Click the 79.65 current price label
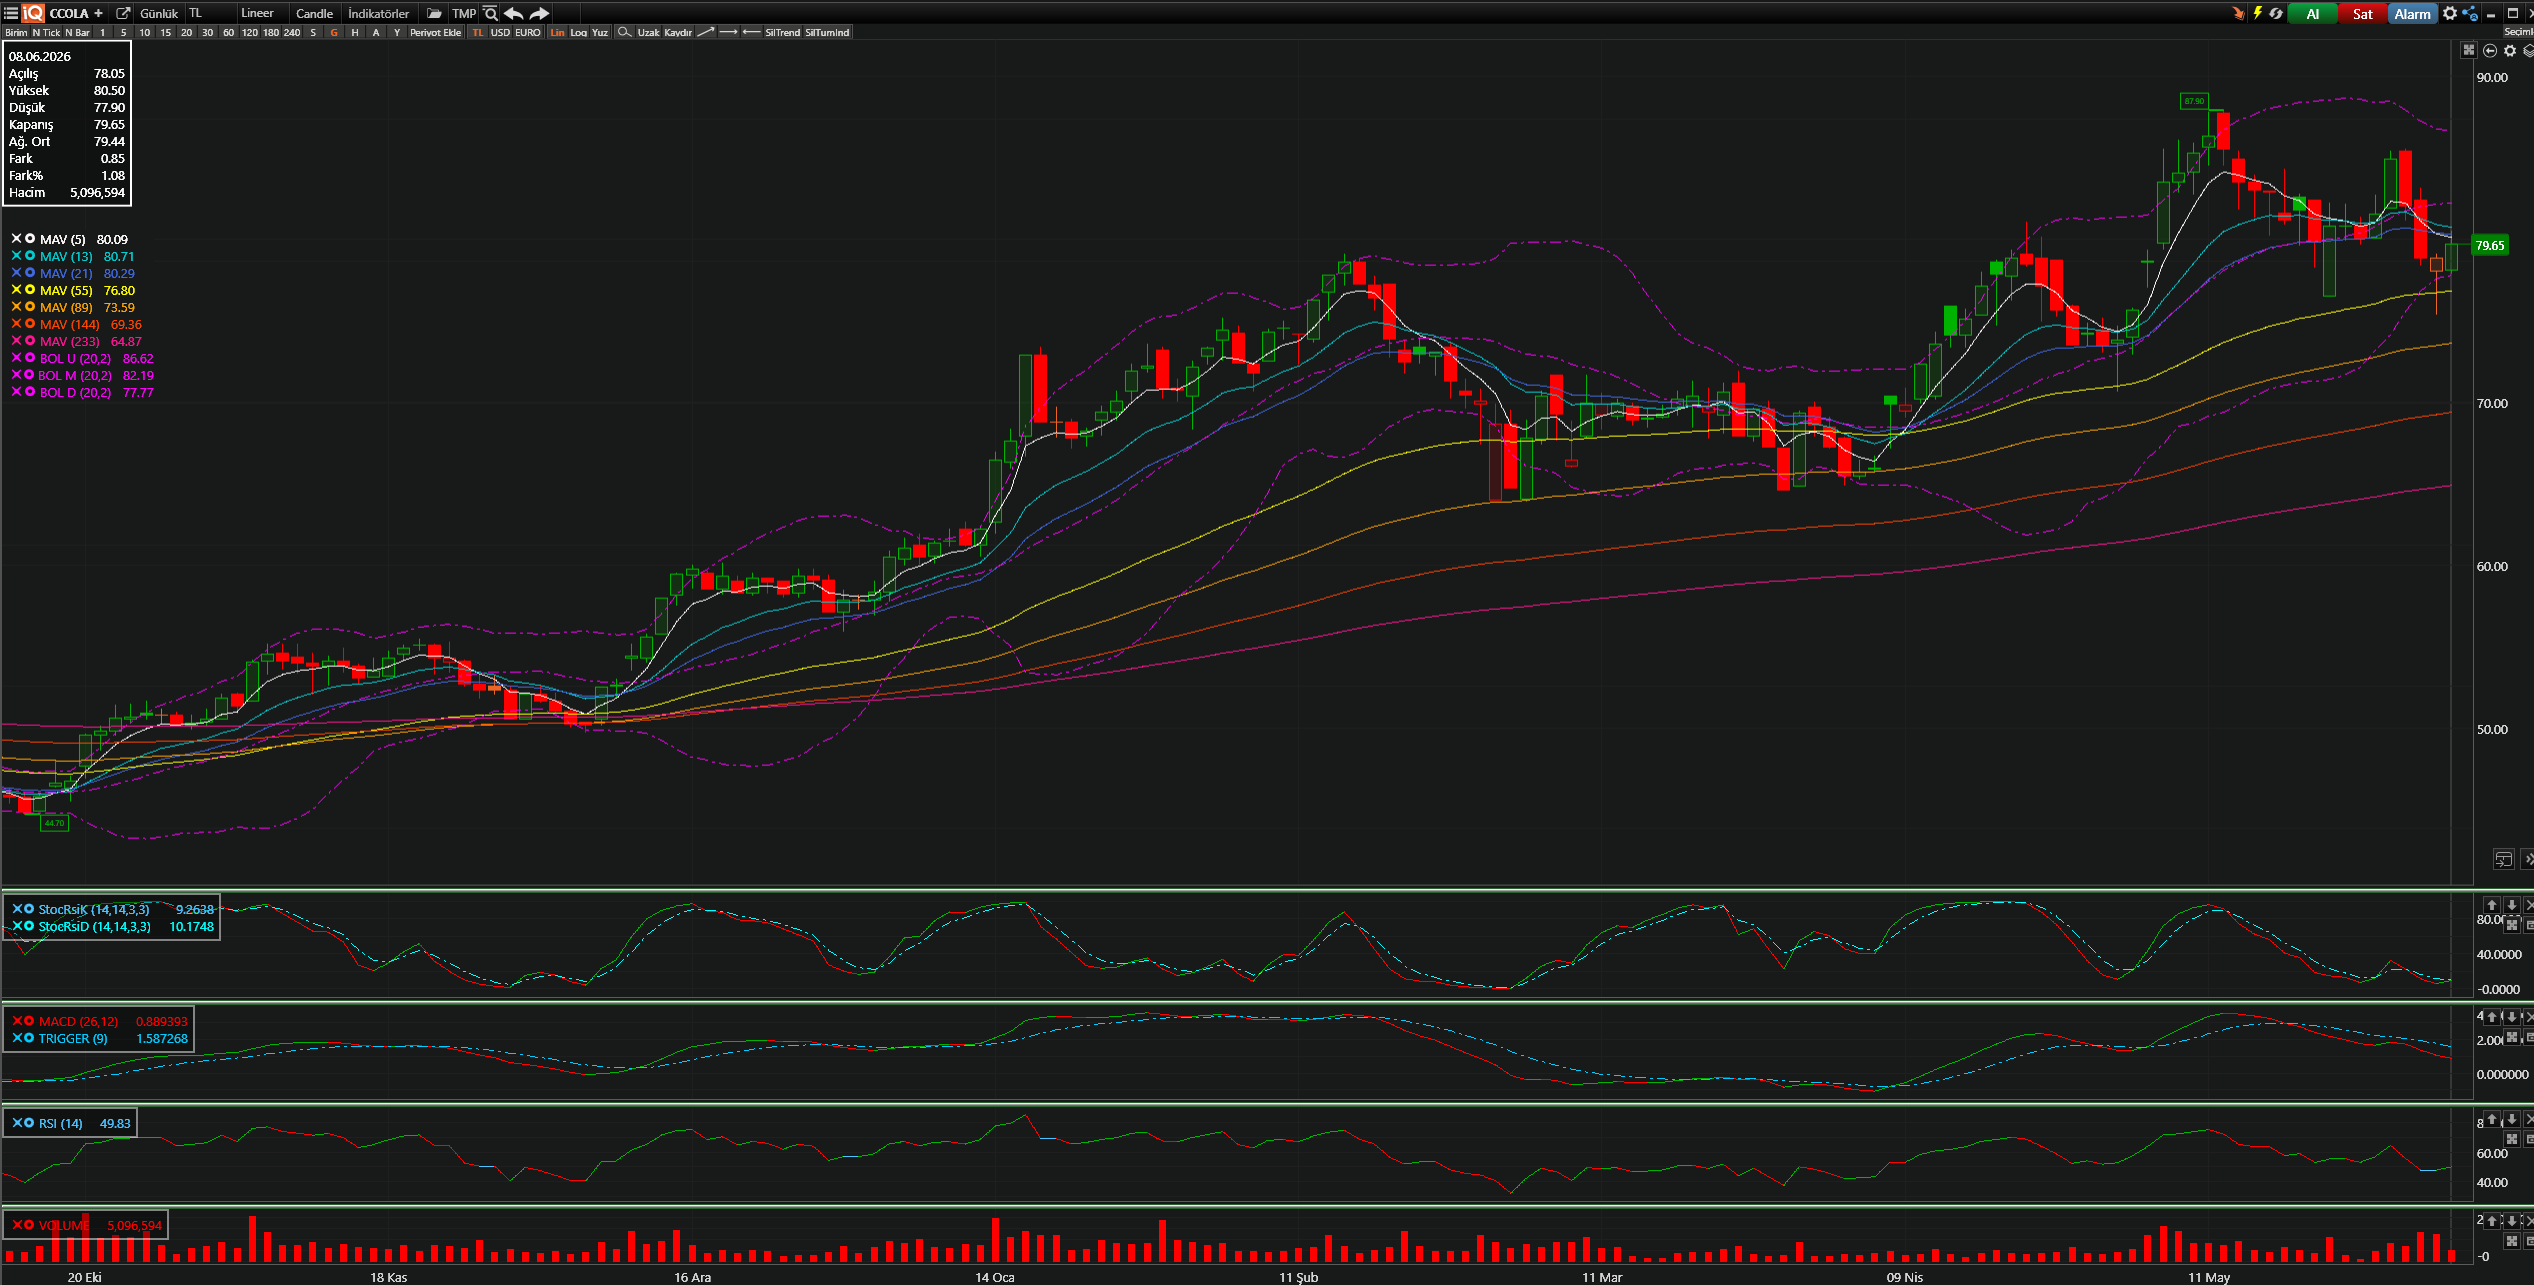Screen dimensions: 2534x1285 pyautogui.click(x=2490, y=245)
